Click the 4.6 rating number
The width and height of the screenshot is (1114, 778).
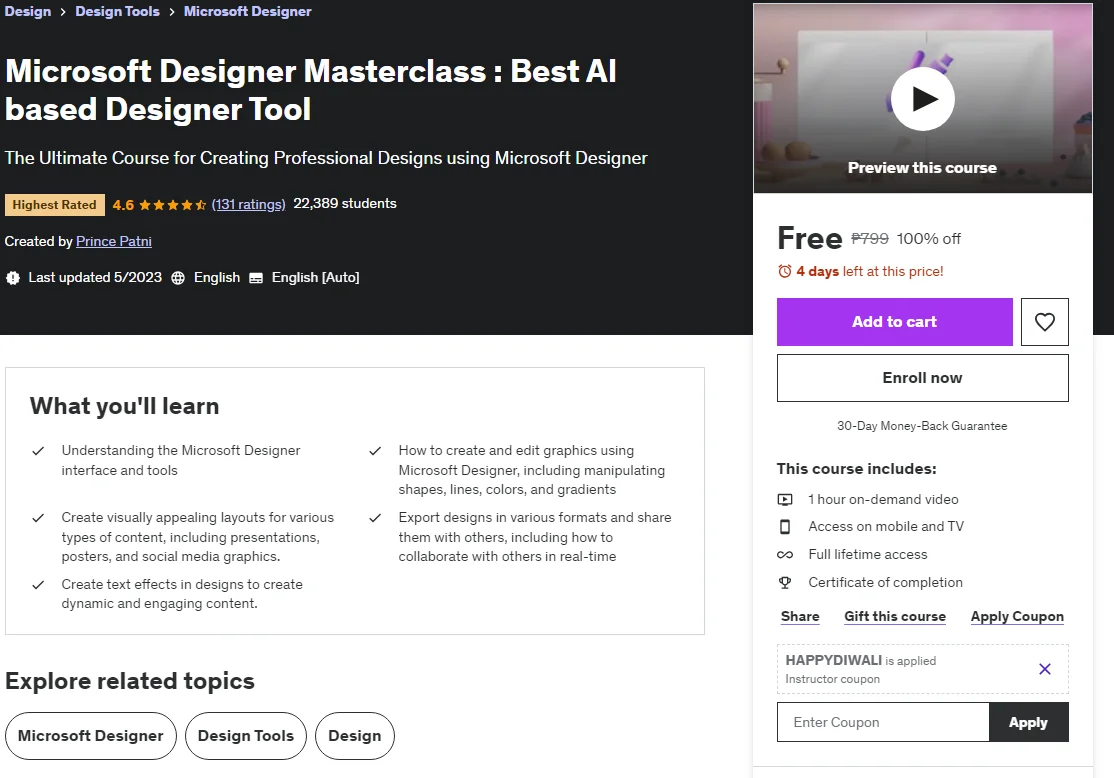[x=123, y=205]
